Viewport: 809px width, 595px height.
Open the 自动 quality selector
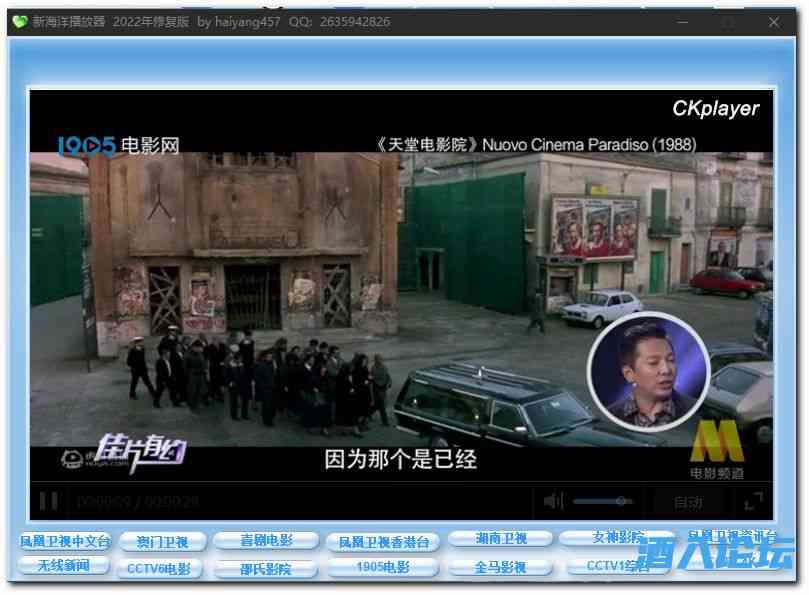(x=688, y=502)
